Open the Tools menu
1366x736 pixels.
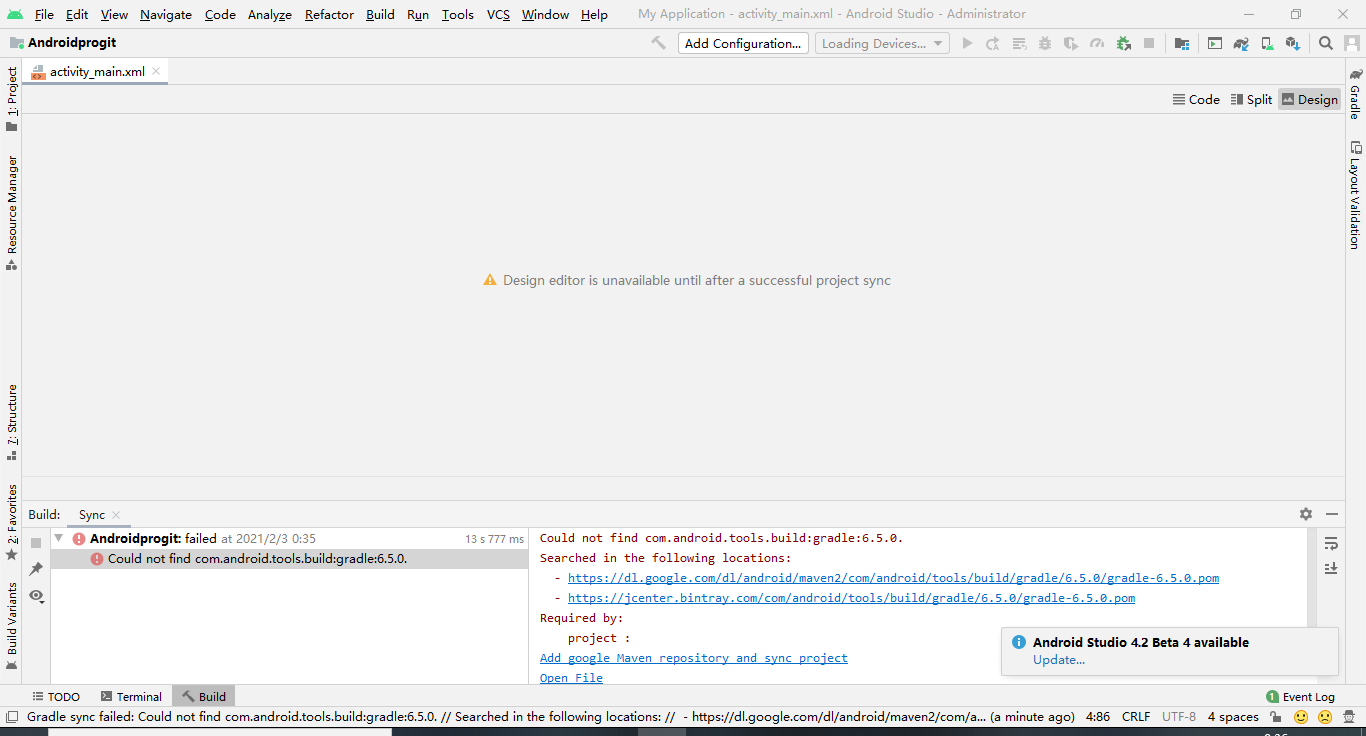click(x=458, y=14)
